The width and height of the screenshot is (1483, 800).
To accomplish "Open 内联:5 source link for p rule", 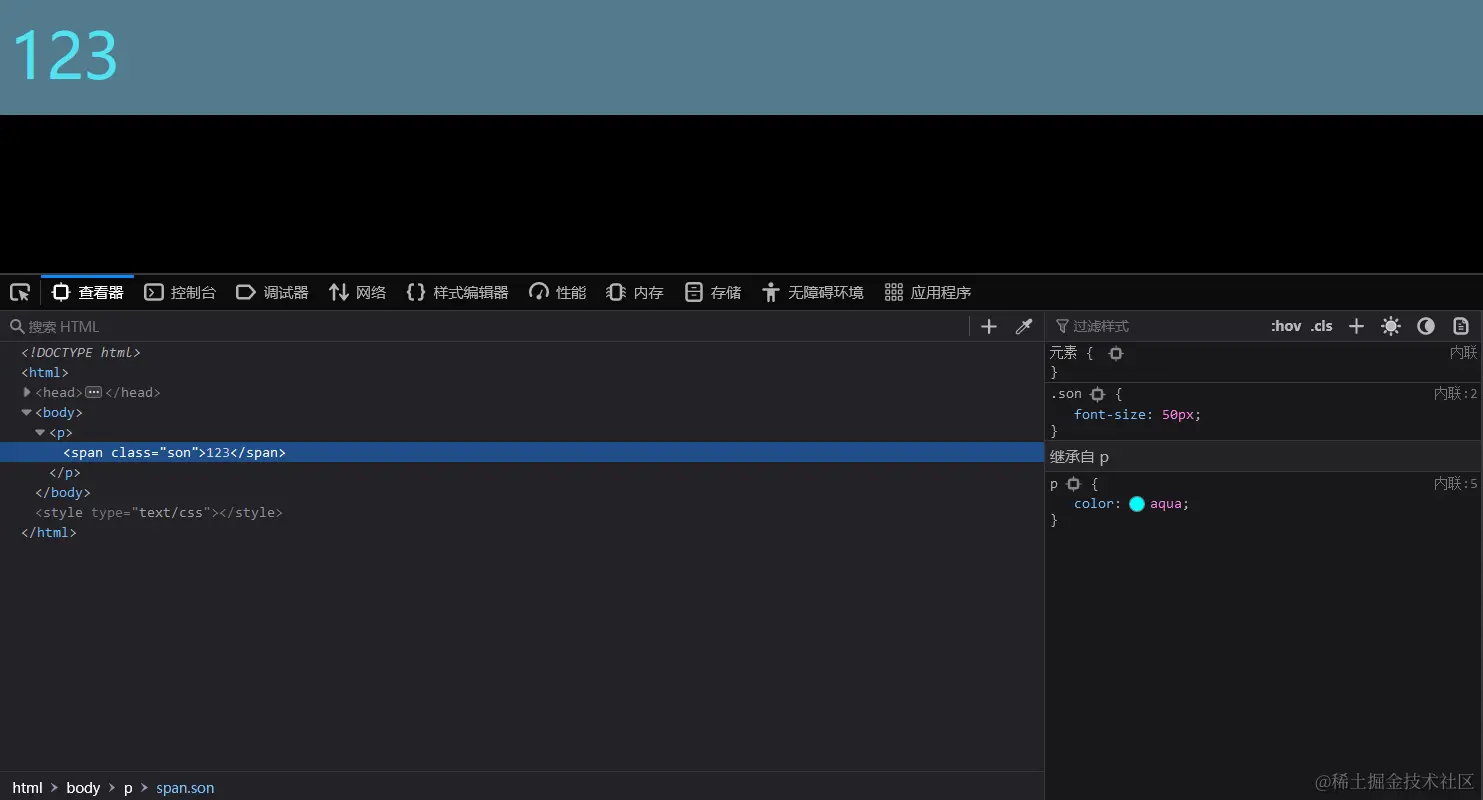I will 1455,484.
